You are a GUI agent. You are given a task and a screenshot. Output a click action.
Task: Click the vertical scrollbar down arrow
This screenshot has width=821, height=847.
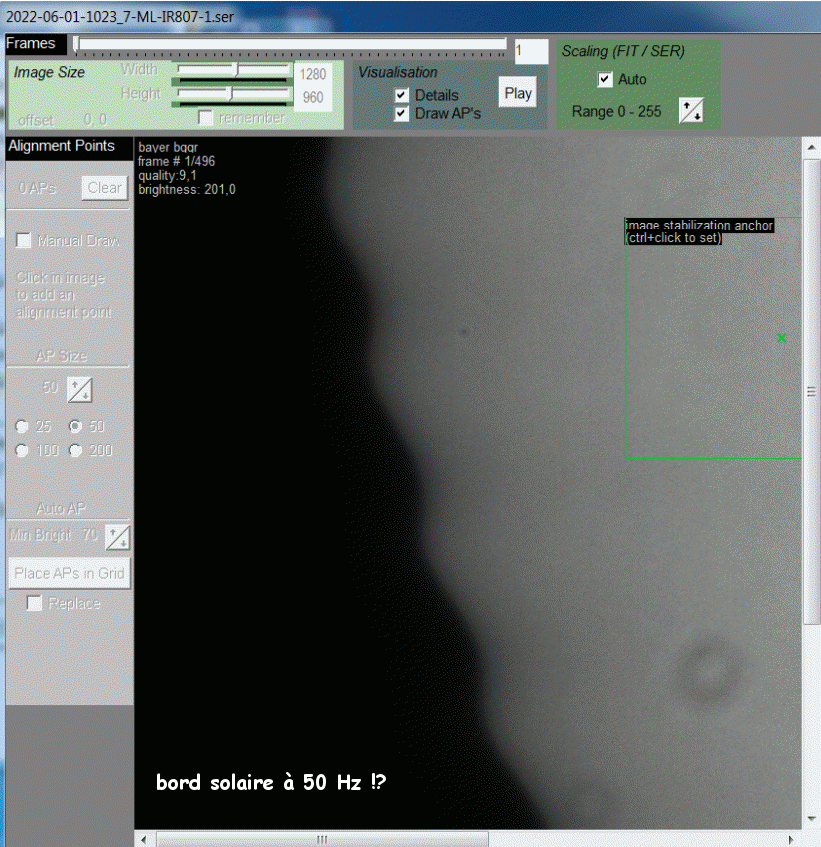coord(811,820)
